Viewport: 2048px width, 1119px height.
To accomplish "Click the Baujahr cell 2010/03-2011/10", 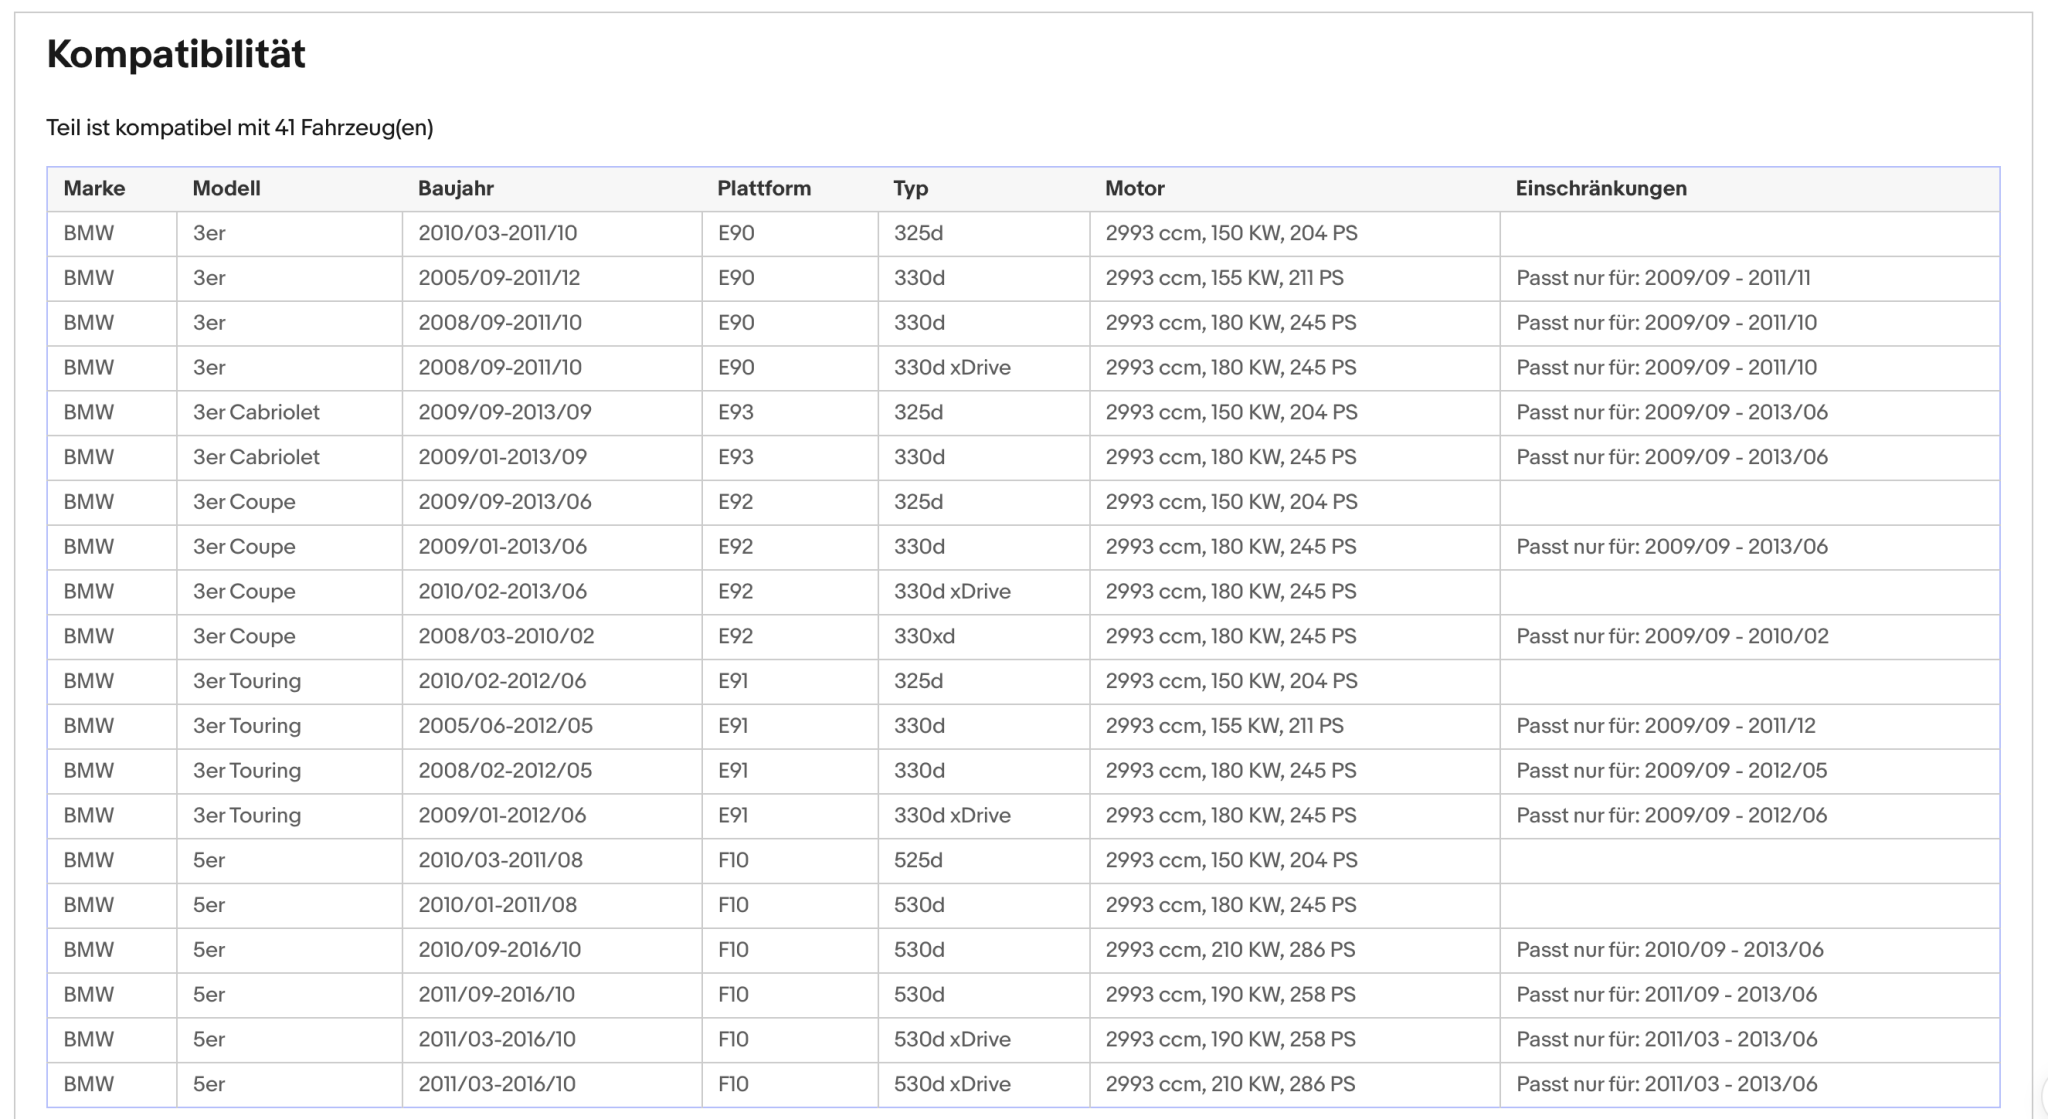I will pyautogui.click(x=498, y=233).
